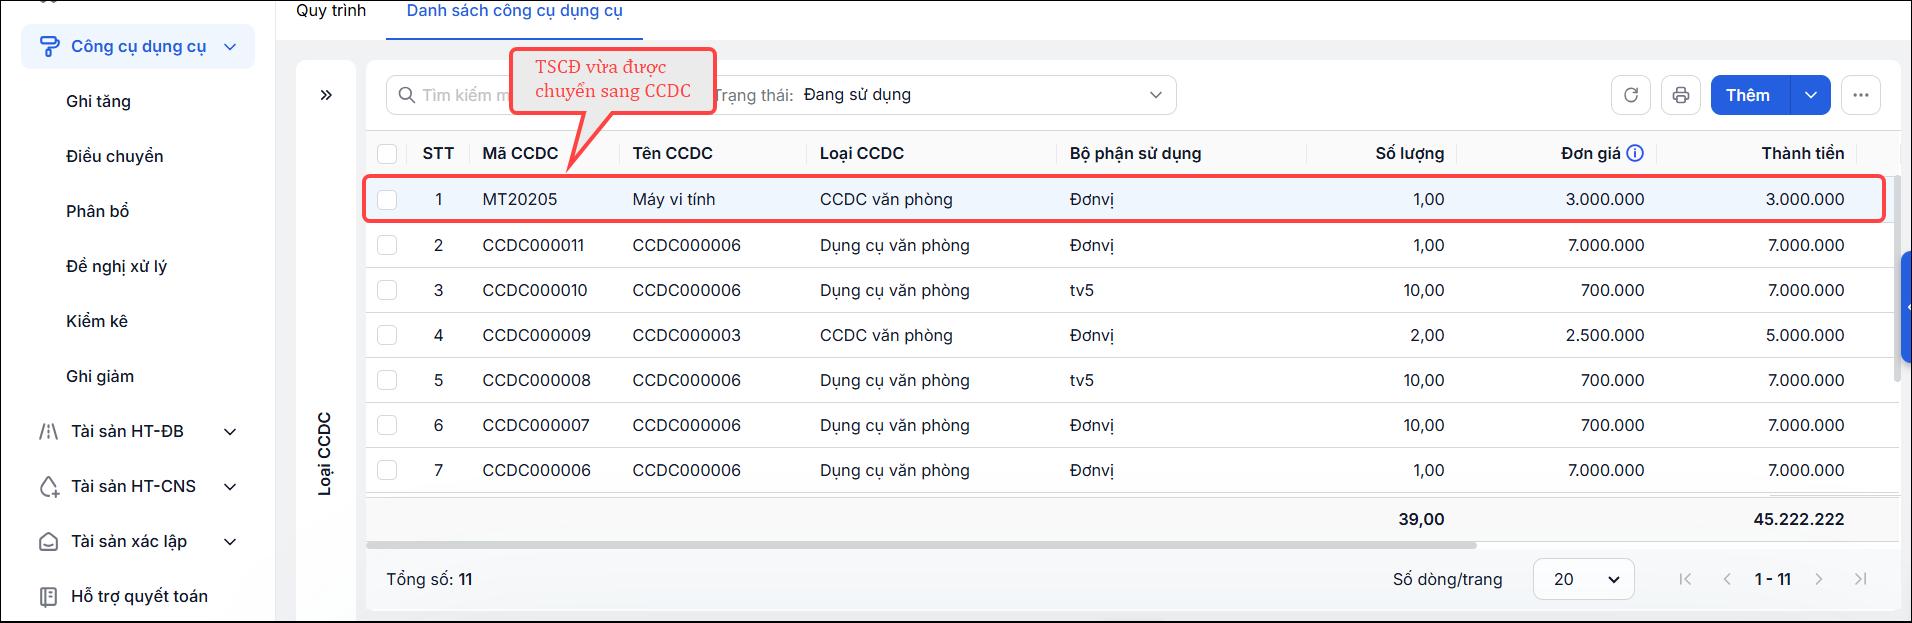Open Kiểm kê in the sidebar
This screenshot has height=623, width=1912.
[97, 321]
